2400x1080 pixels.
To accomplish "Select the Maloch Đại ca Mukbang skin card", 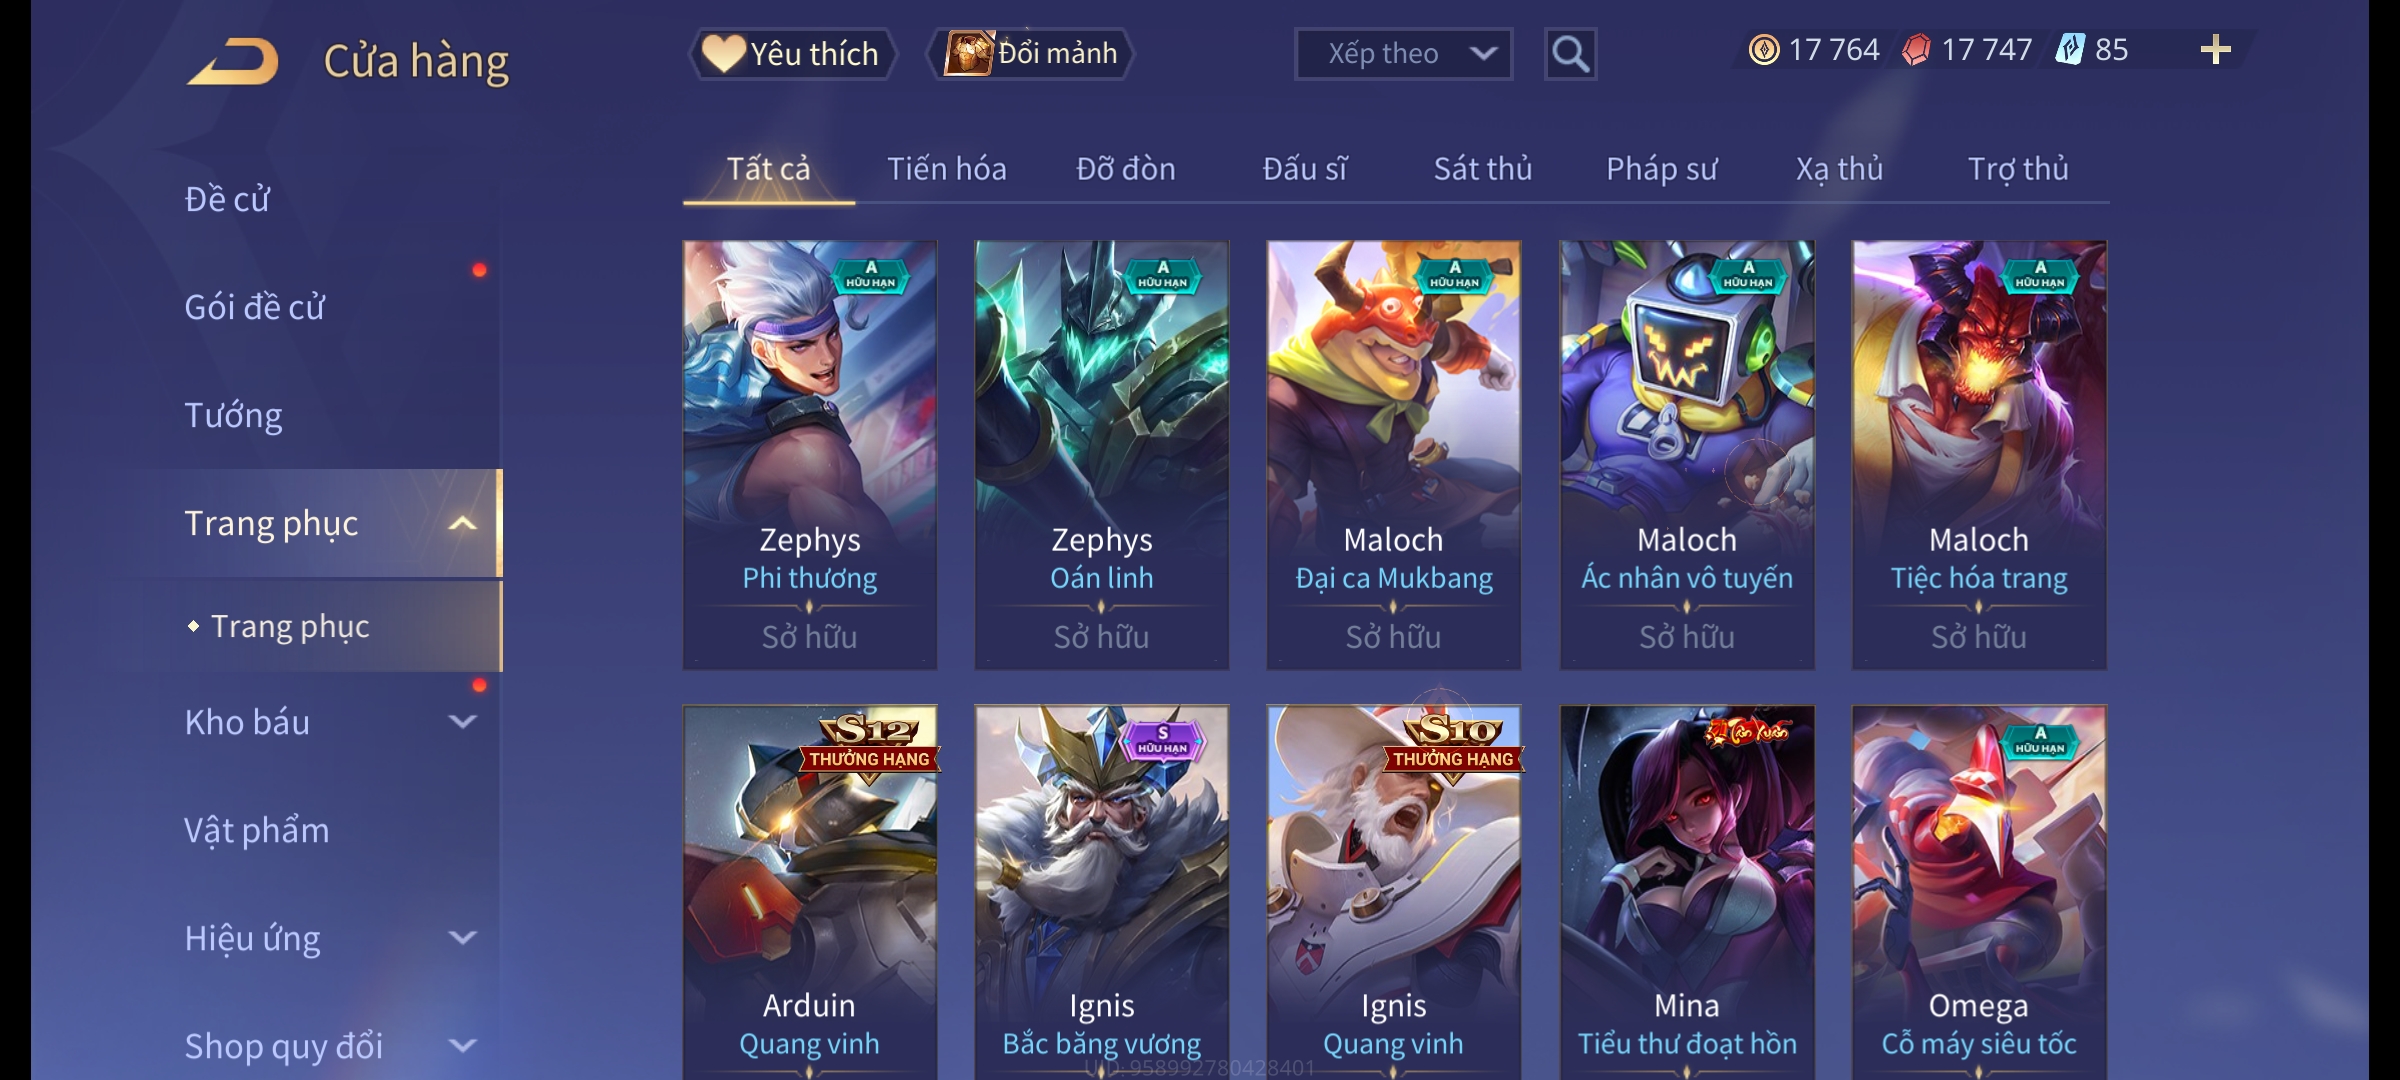I will tap(1394, 455).
